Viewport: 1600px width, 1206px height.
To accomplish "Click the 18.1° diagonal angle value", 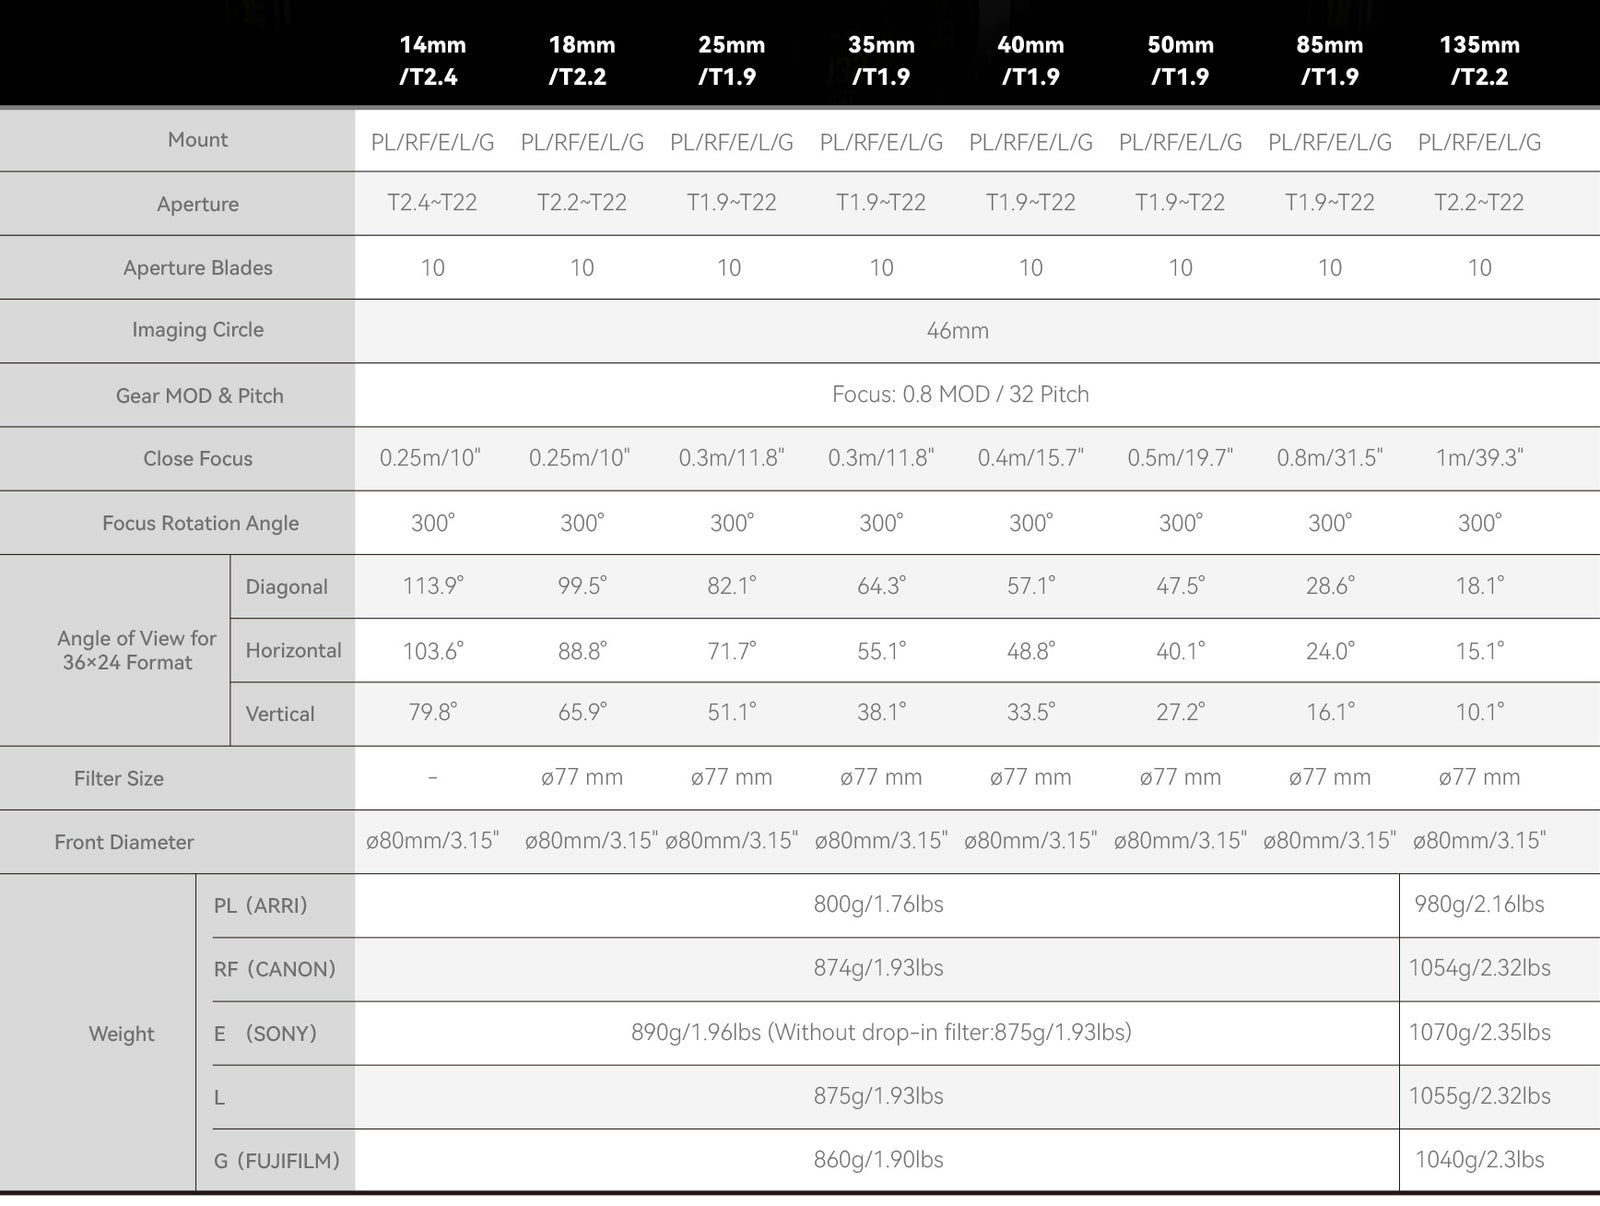I will [1480, 586].
